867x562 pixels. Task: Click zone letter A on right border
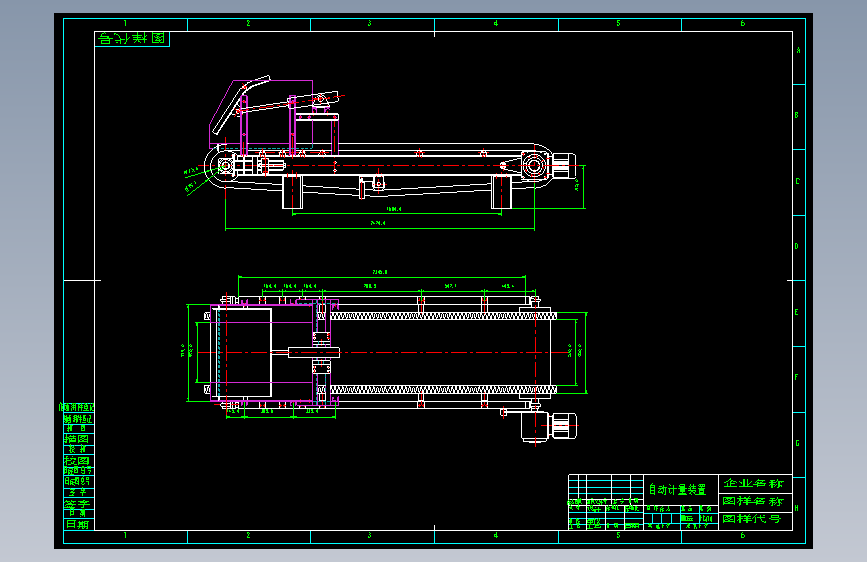[798, 50]
